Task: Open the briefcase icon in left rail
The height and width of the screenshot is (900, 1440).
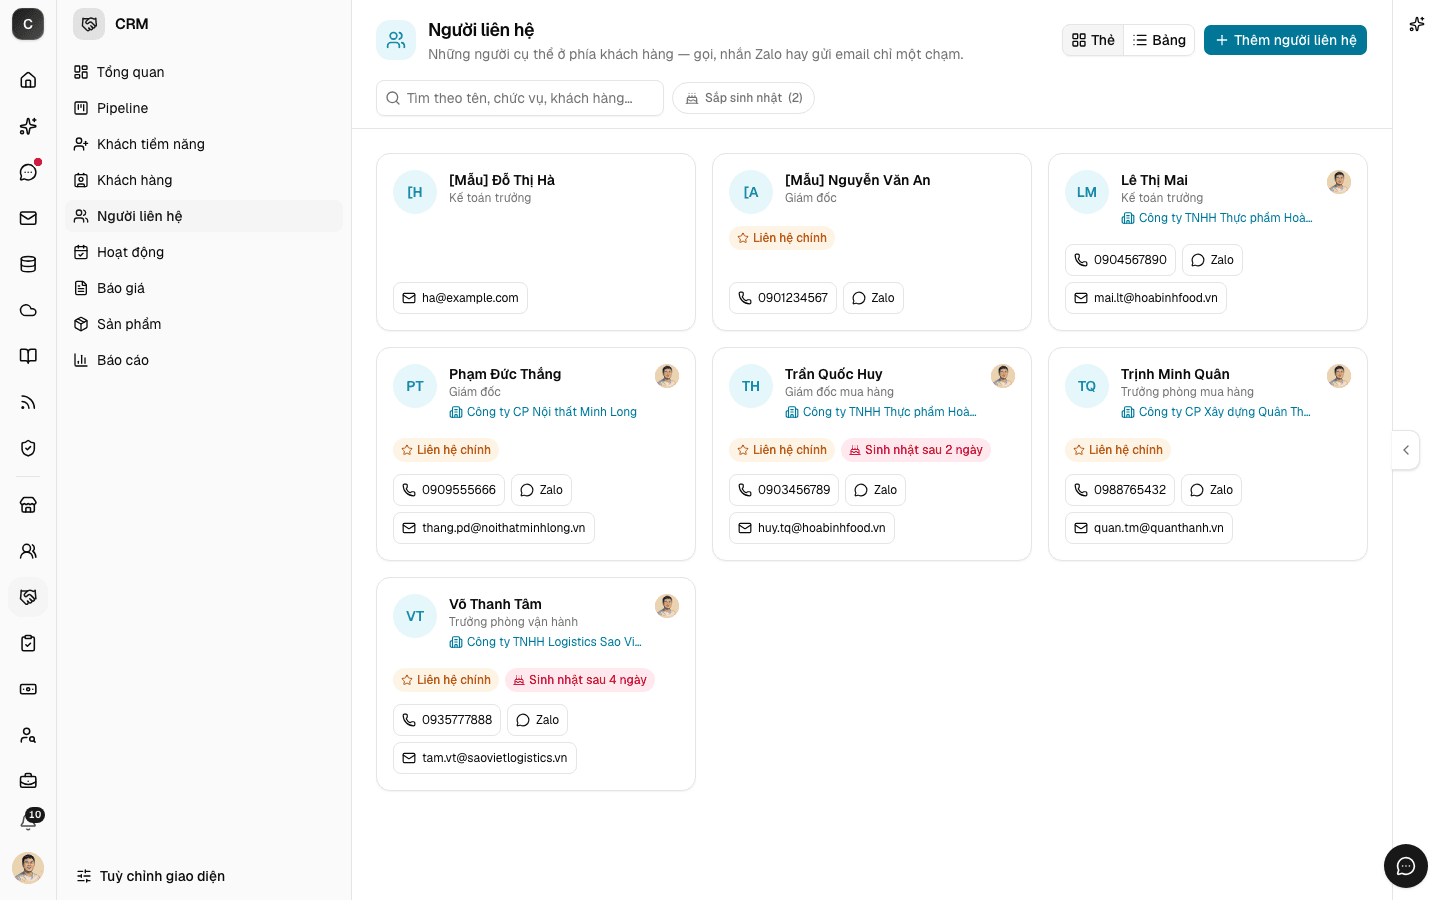Action: pos(28,780)
